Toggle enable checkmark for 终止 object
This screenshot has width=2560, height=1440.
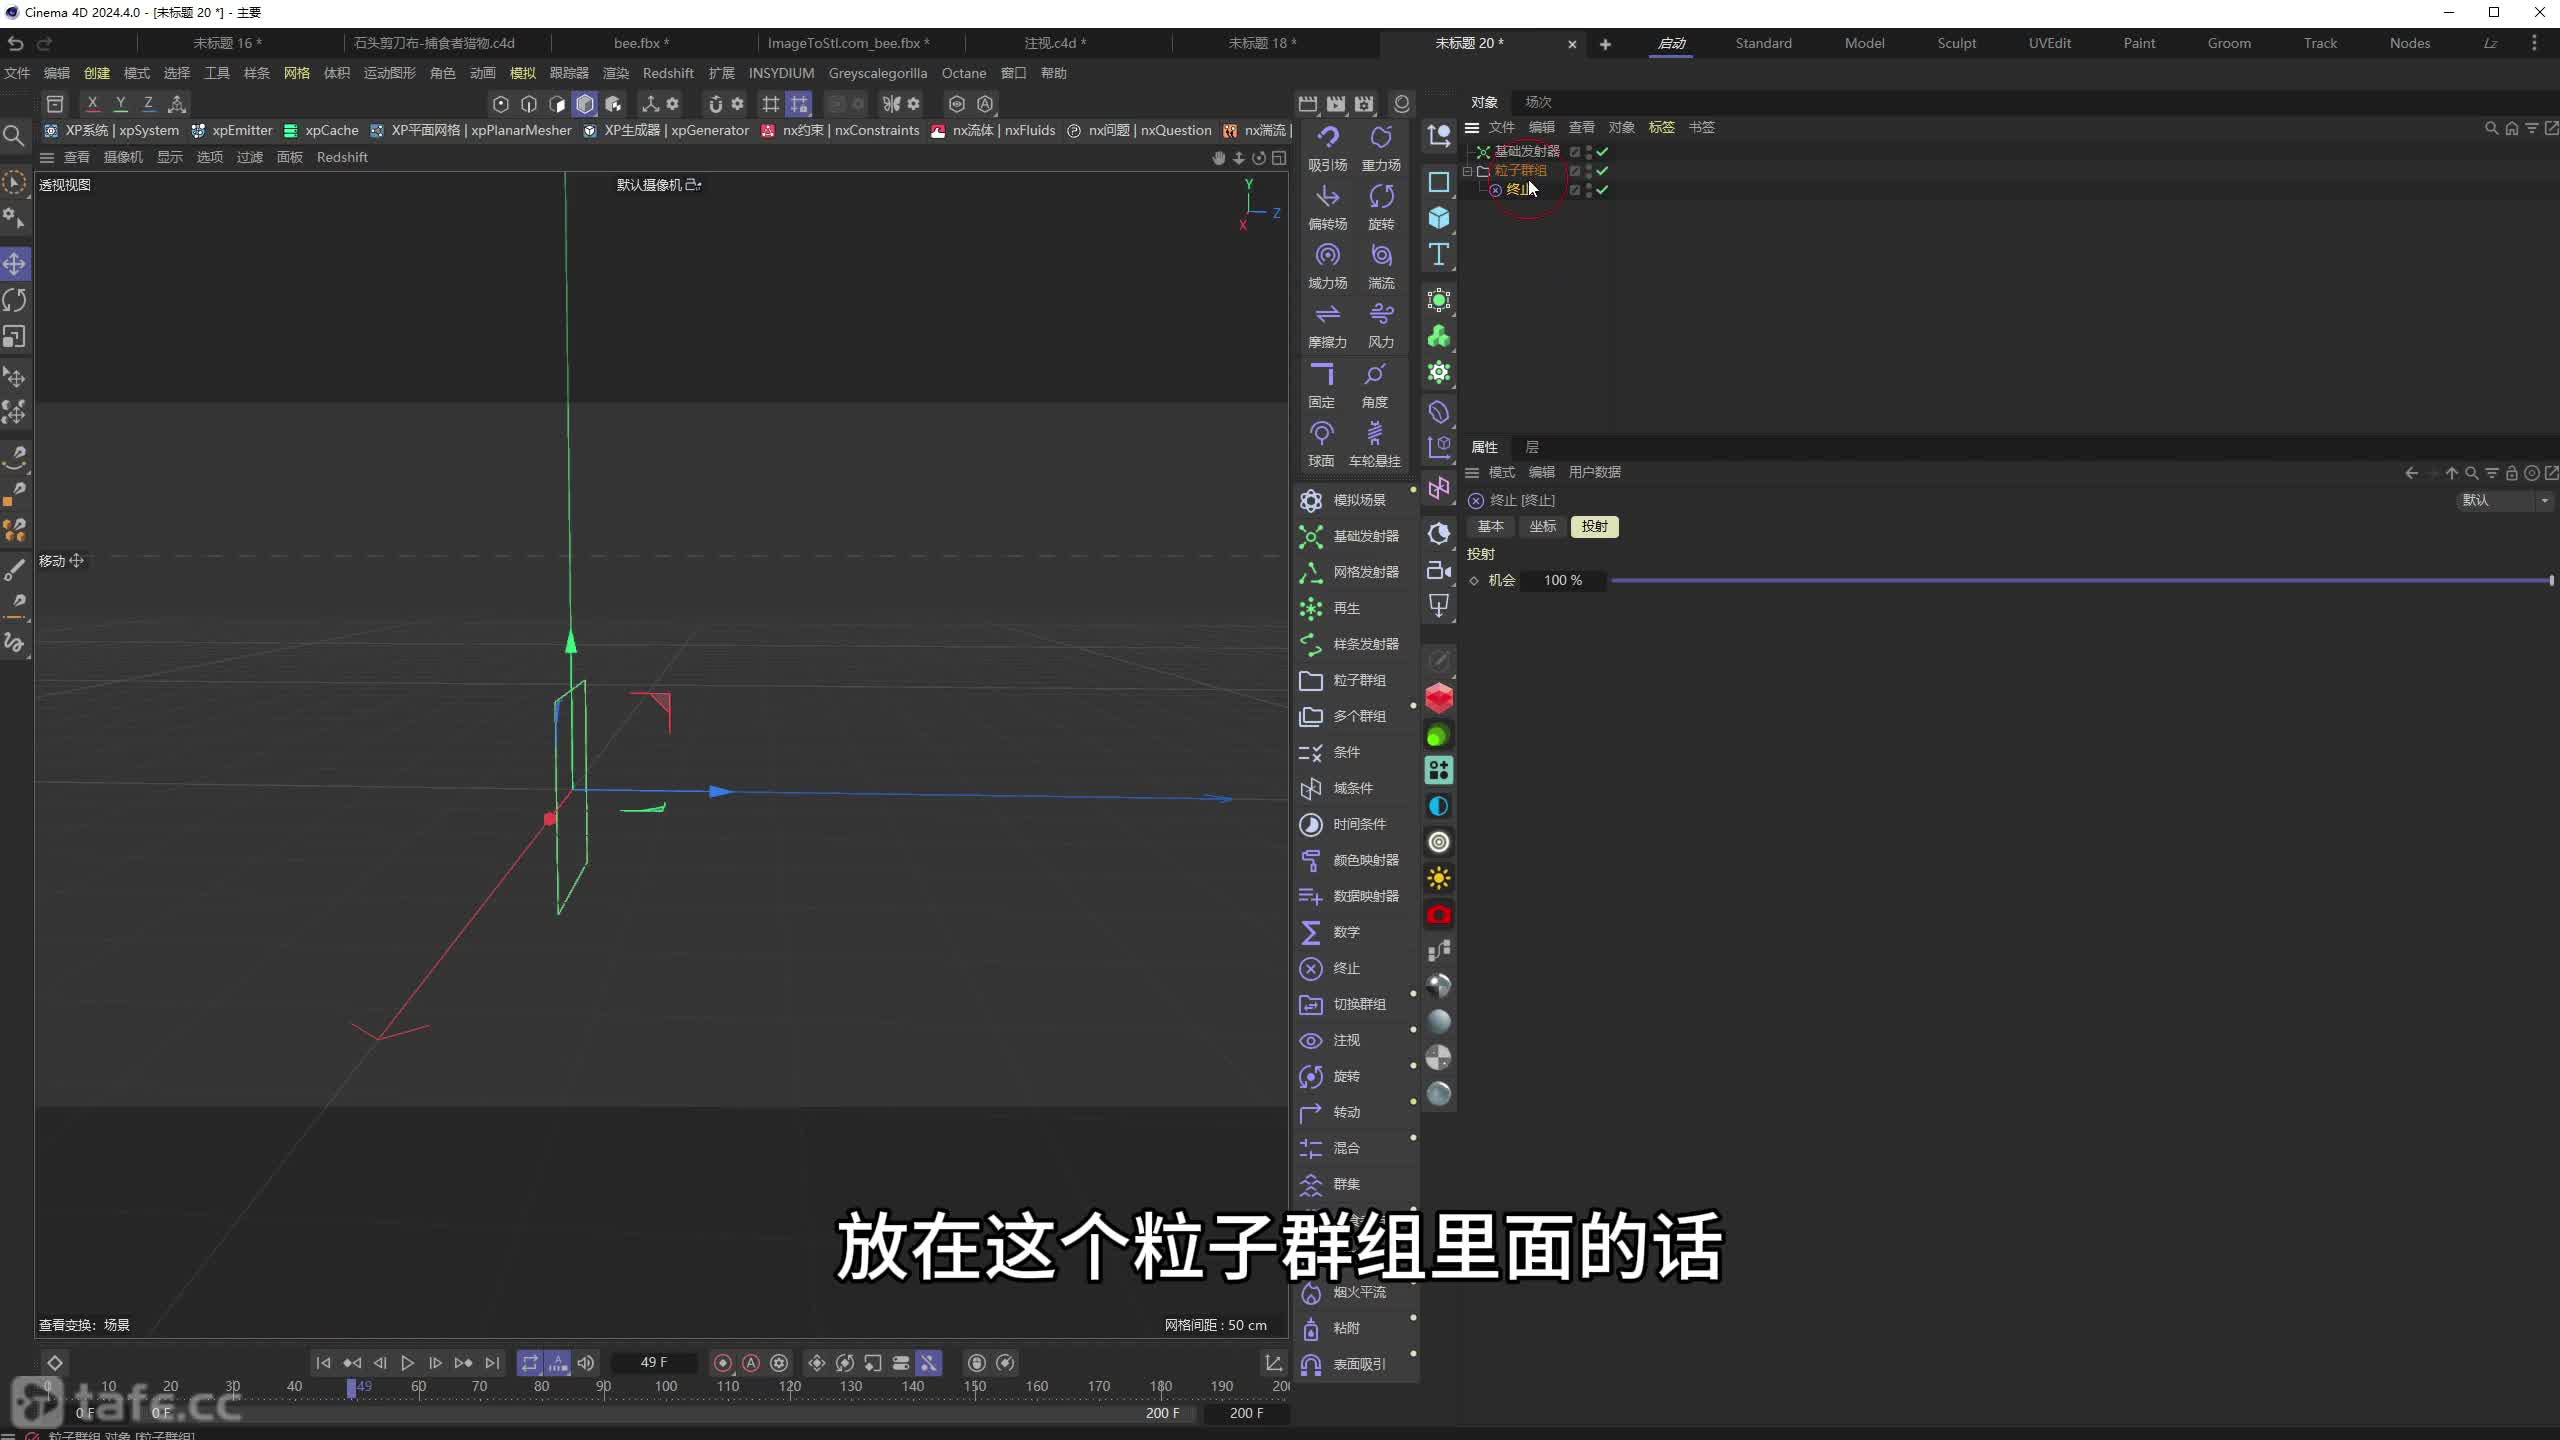coord(1602,190)
